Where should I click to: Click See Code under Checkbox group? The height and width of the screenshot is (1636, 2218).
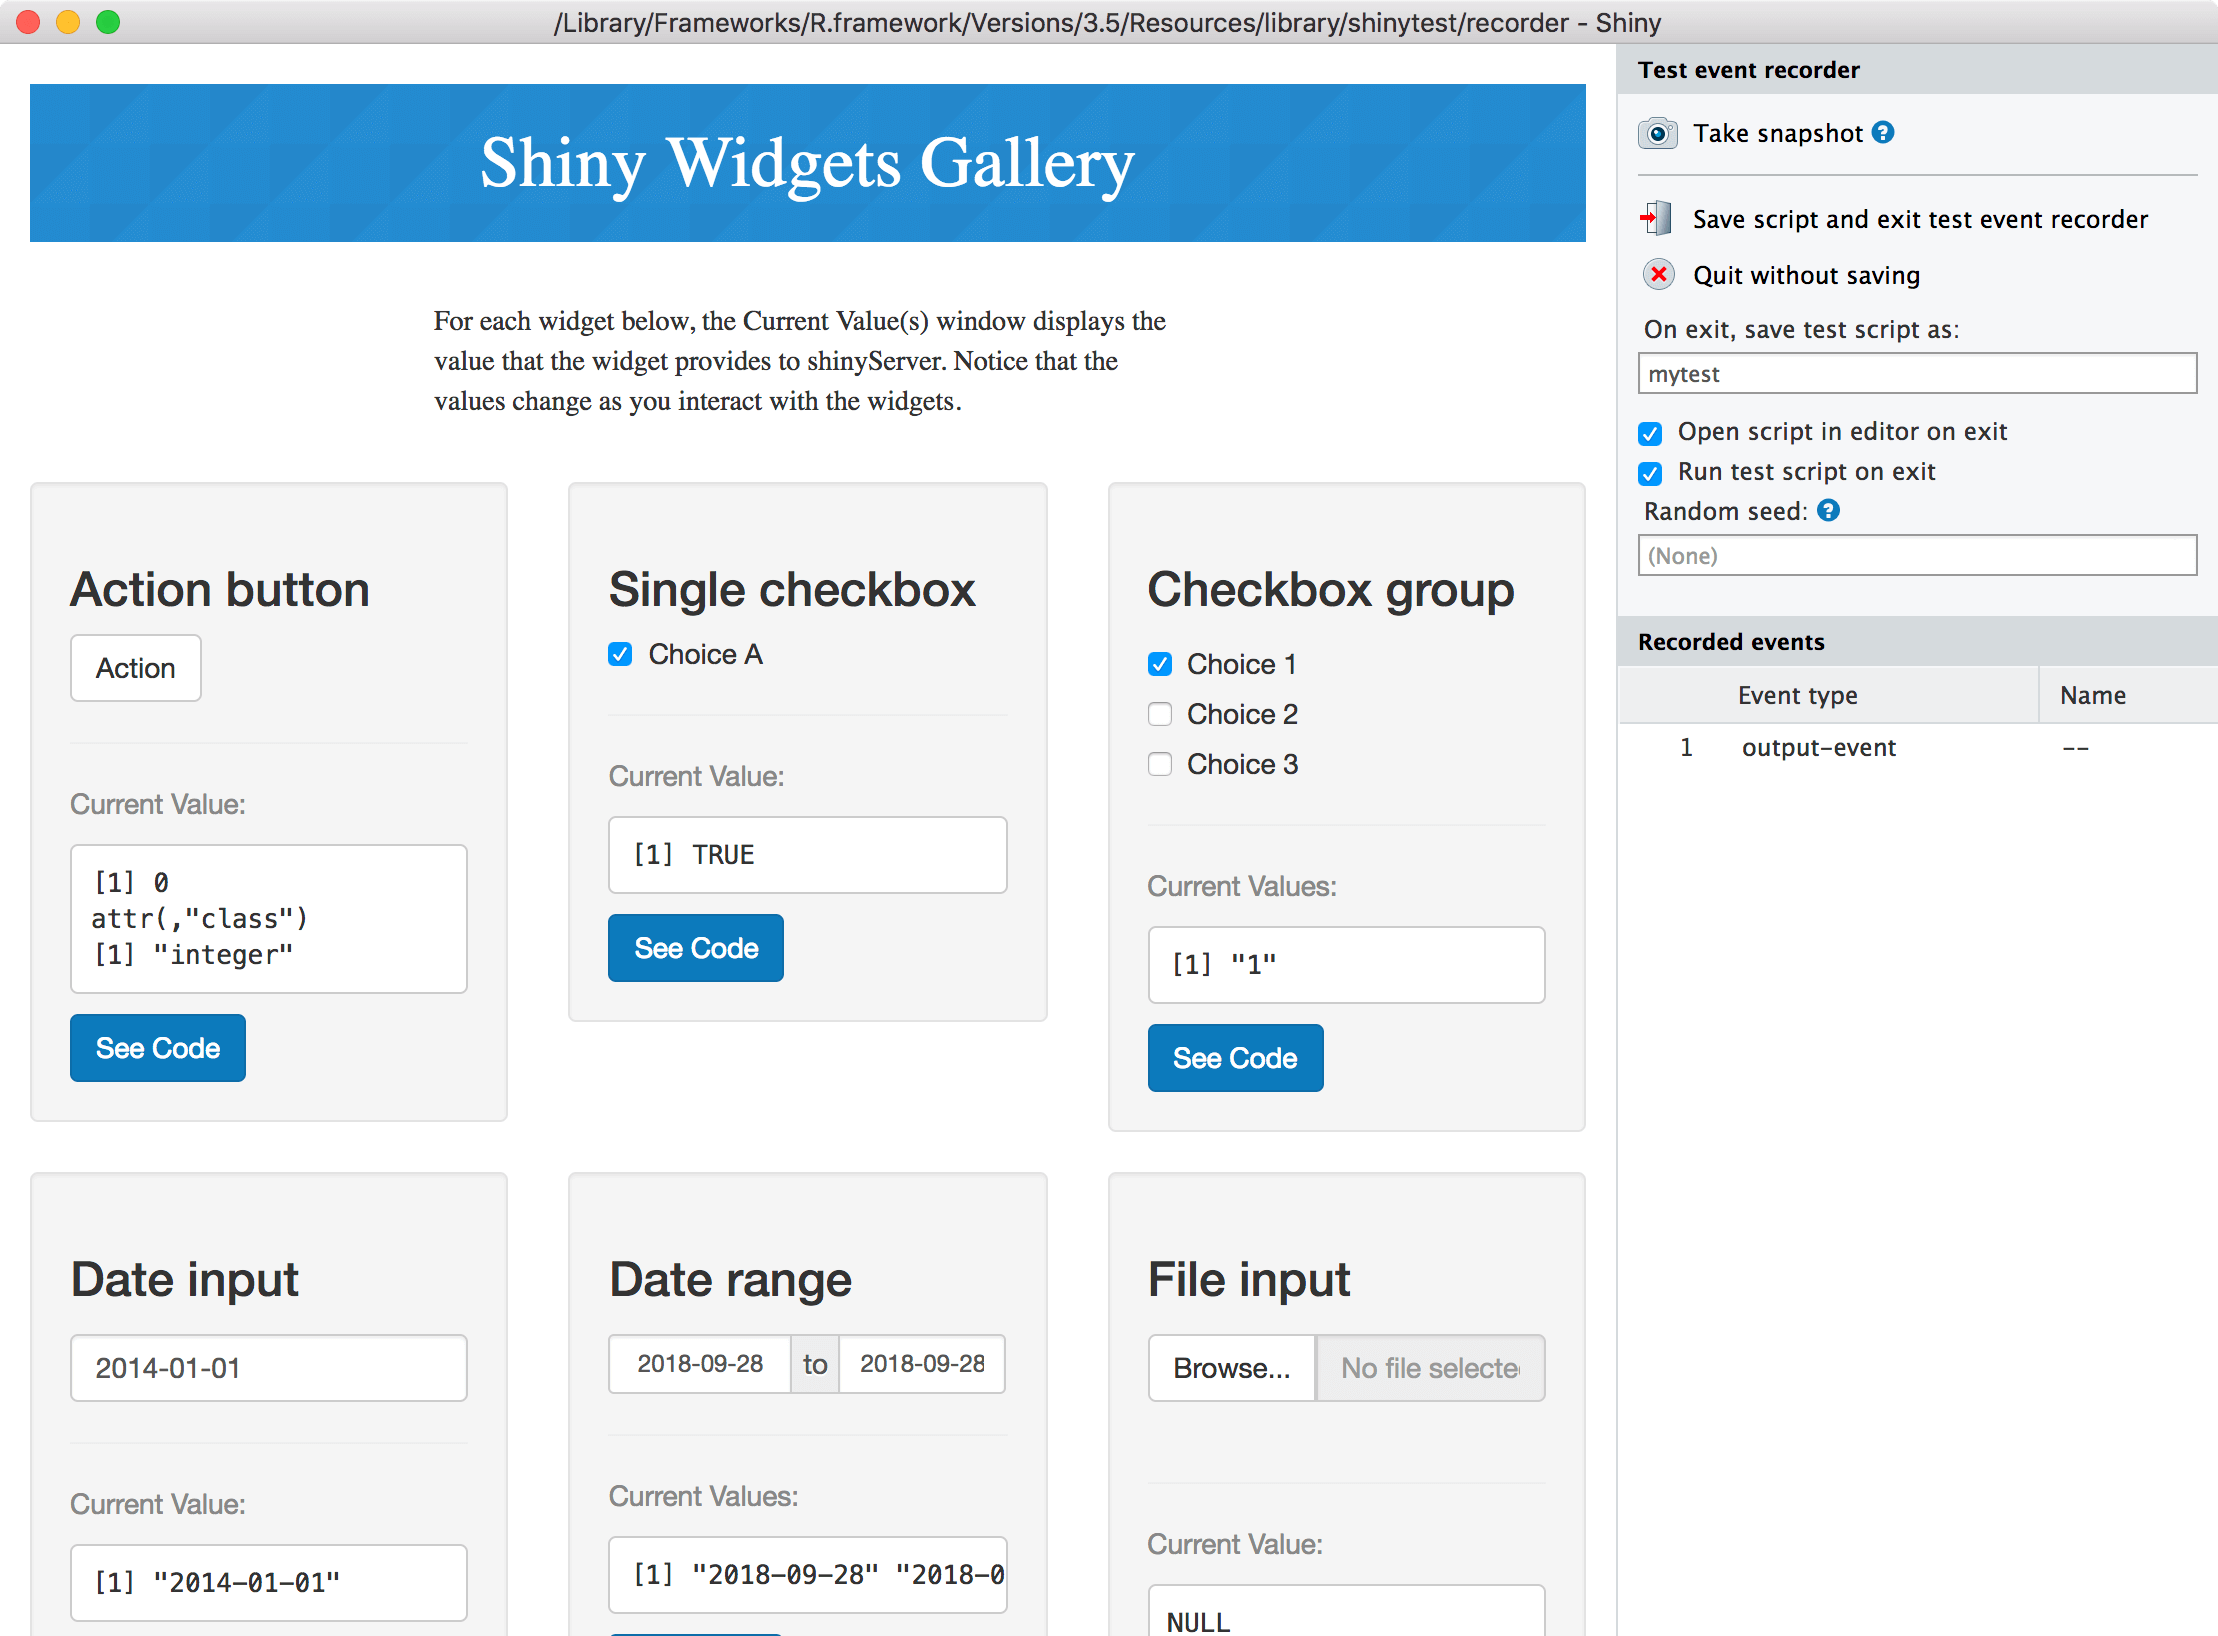(1236, 1058)
